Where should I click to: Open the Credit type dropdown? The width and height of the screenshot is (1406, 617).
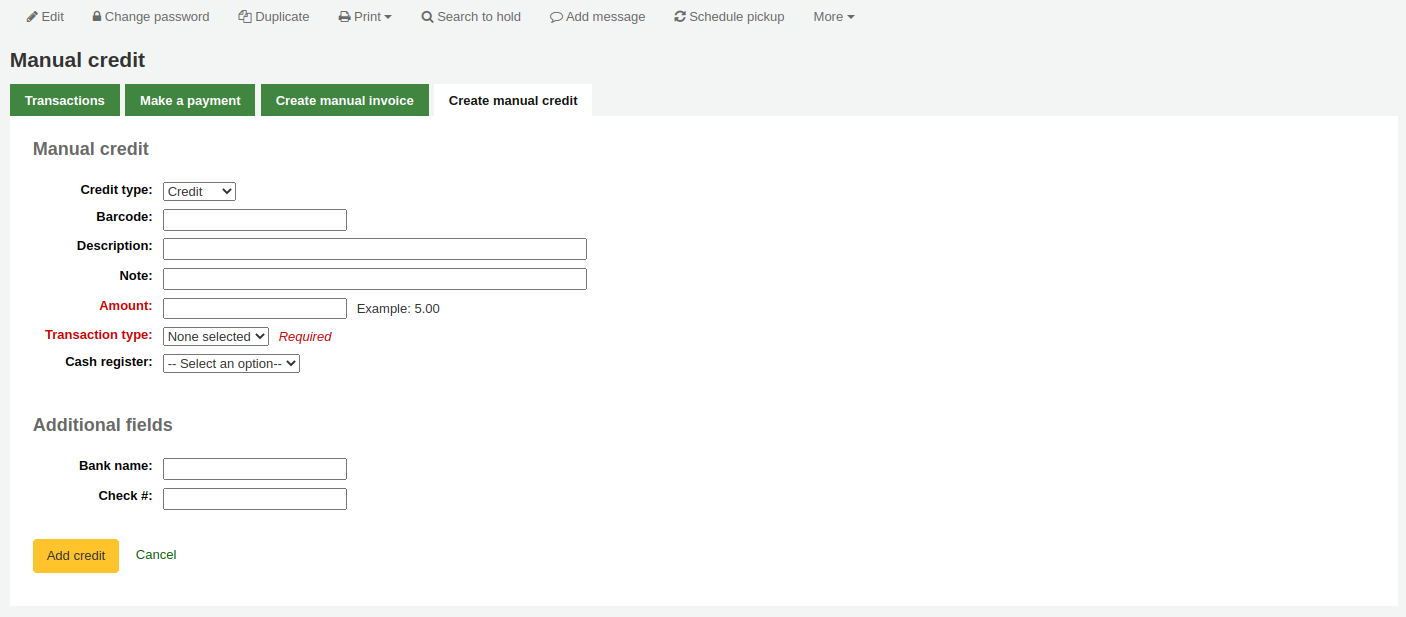point(198,191)
